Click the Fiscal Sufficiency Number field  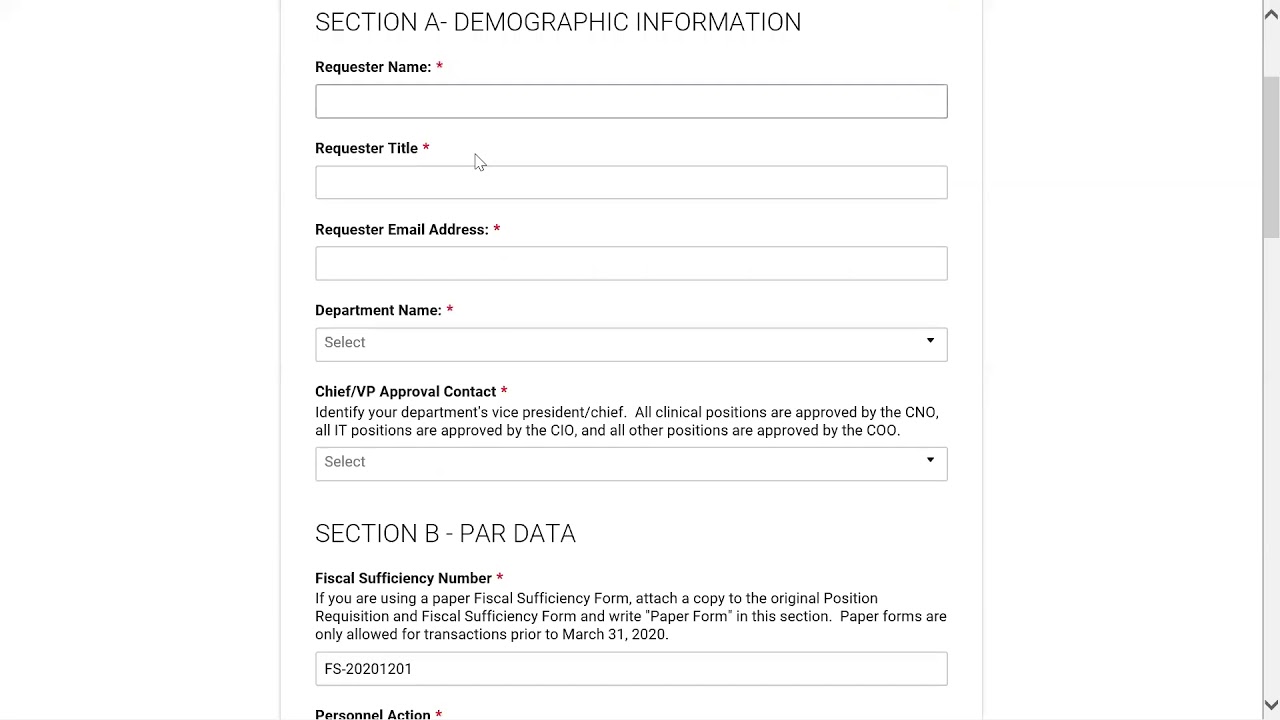coord(631,669)
